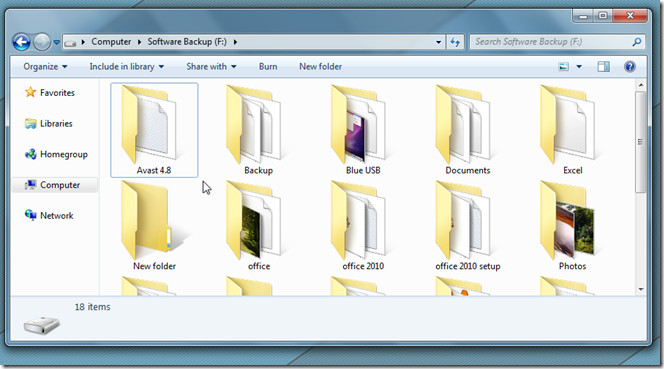Open the Share with menu
The width and height of the screenshot is (664, 369).
pos(211,67)
